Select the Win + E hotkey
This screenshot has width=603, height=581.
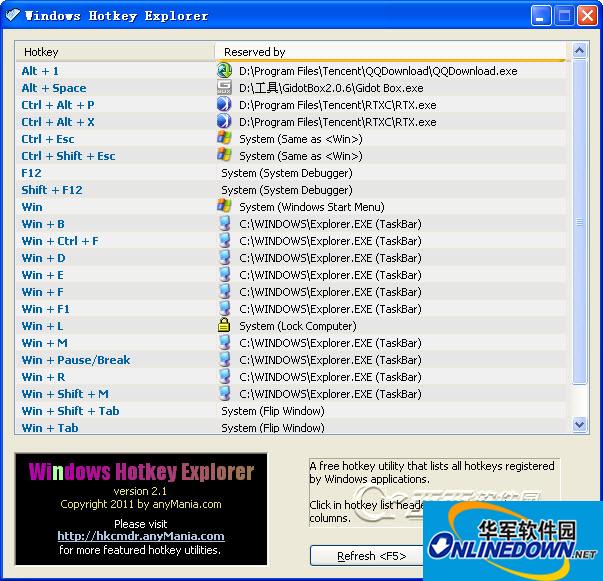coord(43,275)
